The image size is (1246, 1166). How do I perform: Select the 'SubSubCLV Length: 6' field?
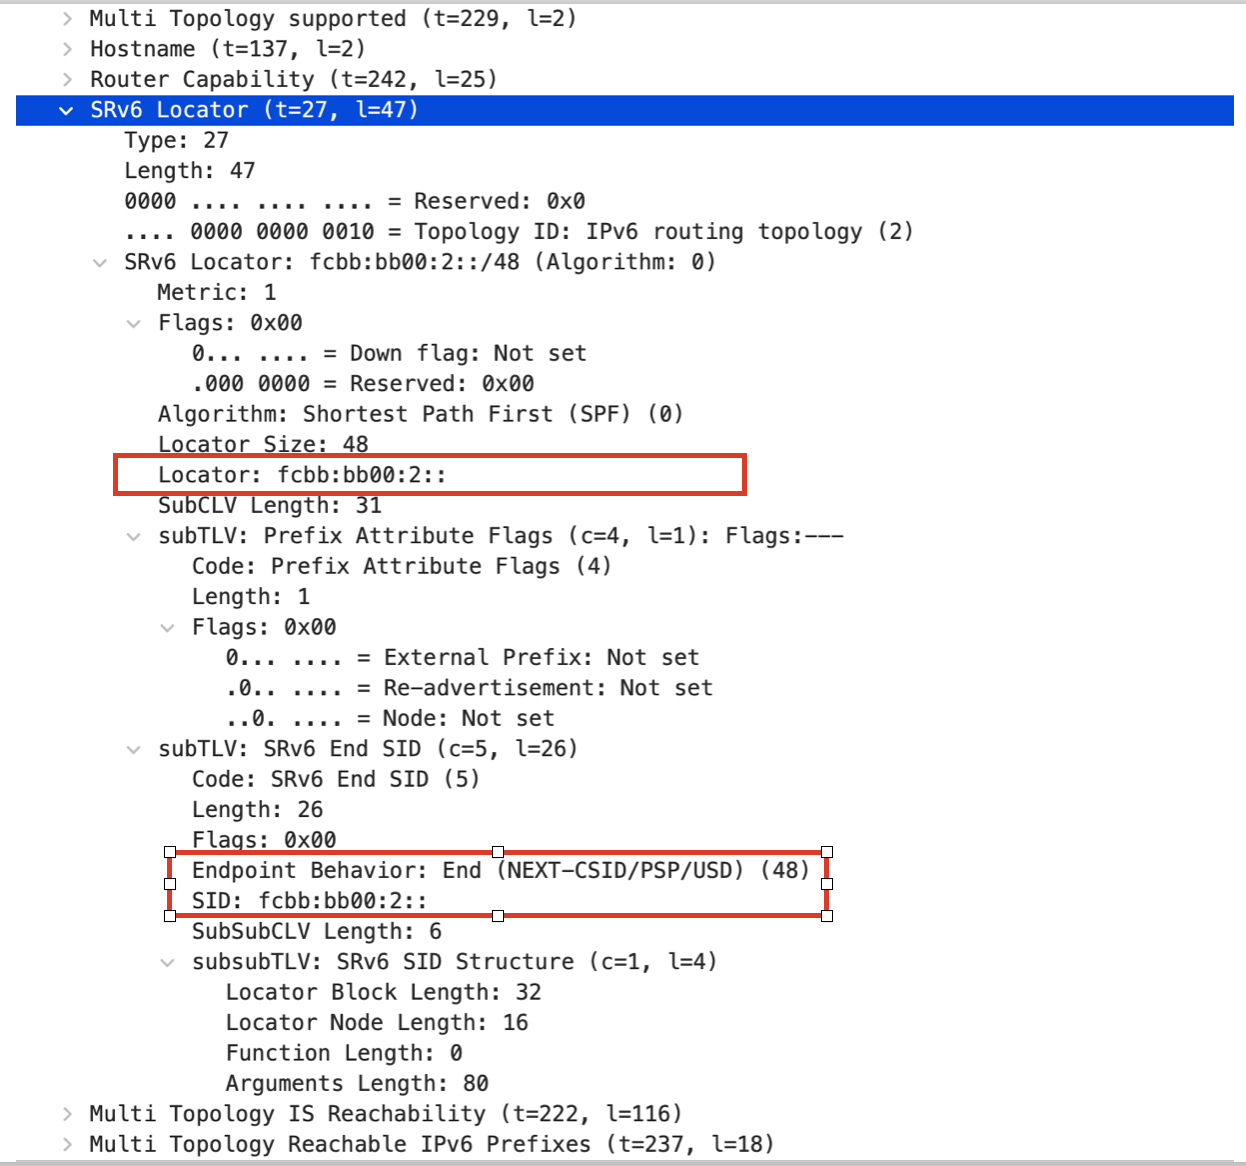click(317, 931)
